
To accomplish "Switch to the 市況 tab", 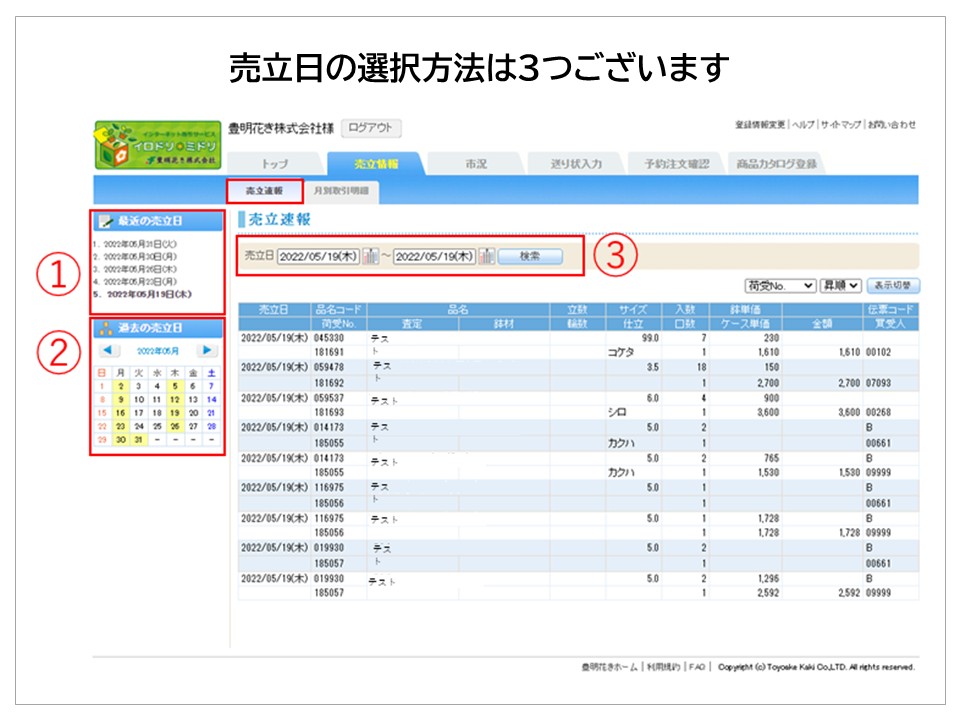I will point(476,164).
